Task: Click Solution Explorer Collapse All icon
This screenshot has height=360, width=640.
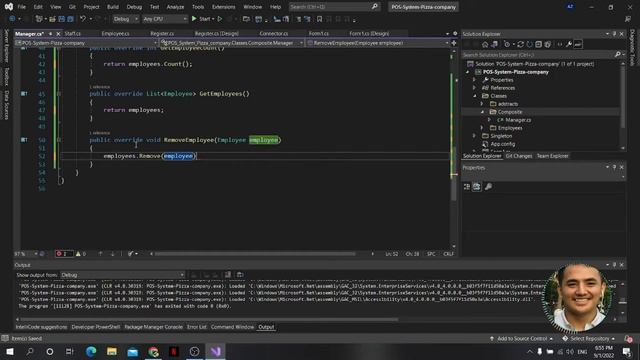Action: coord(538,44)
